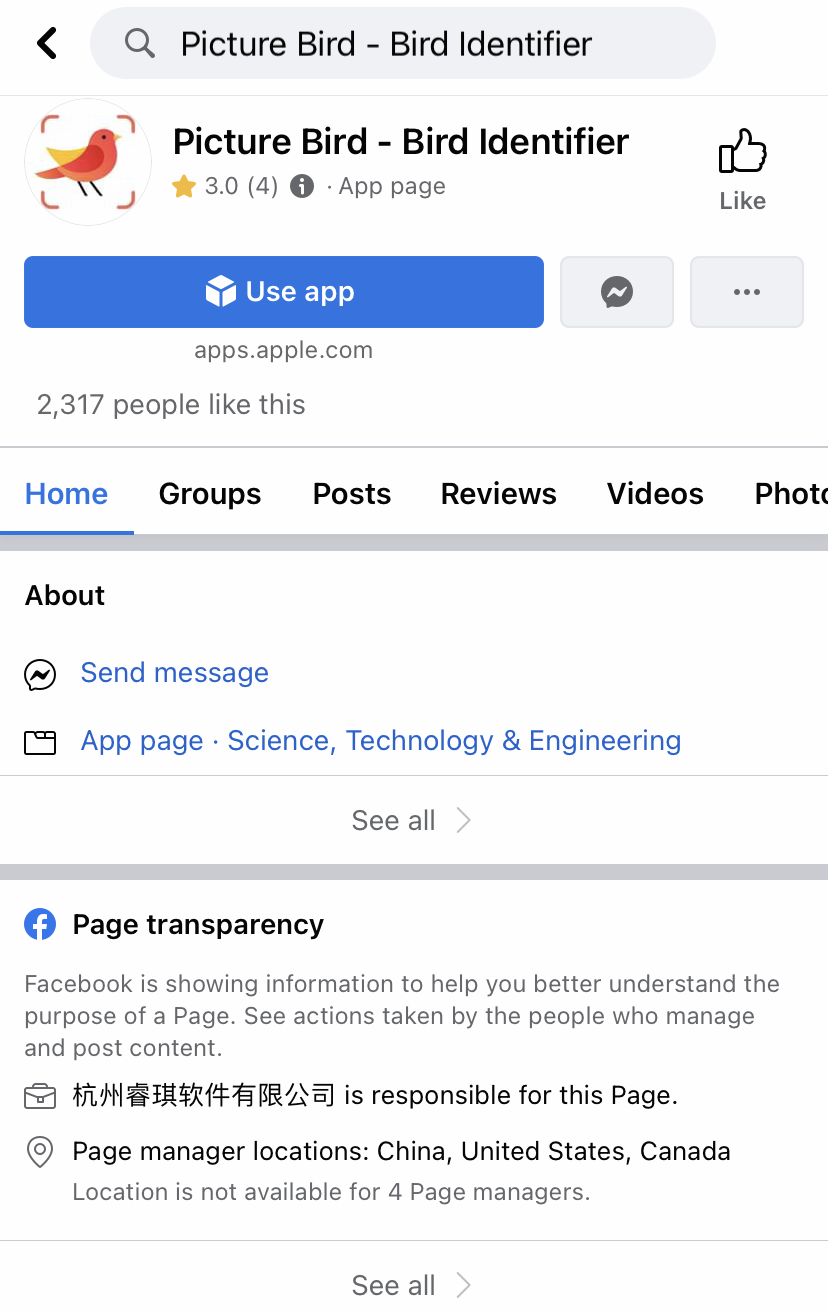Switch to the Groups tab

pos(210,494)
